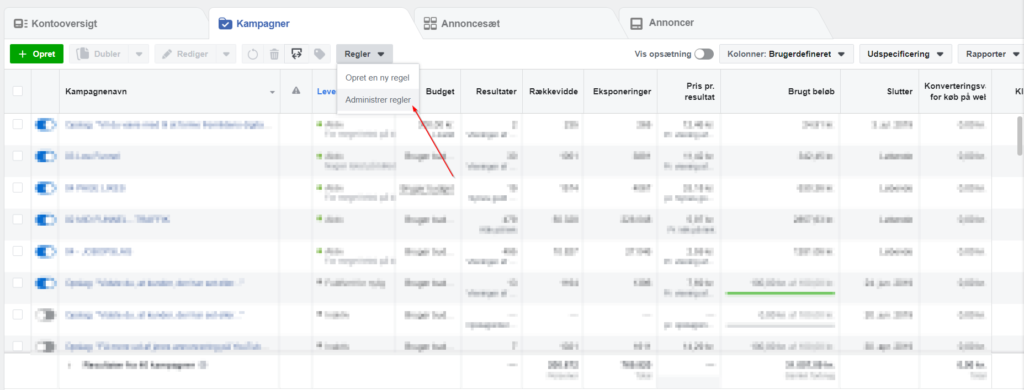The height and width of the screenshot is (390, 1024).
Task: Open the Udspecificering dropdown
Action: click(x=905, y=54)
